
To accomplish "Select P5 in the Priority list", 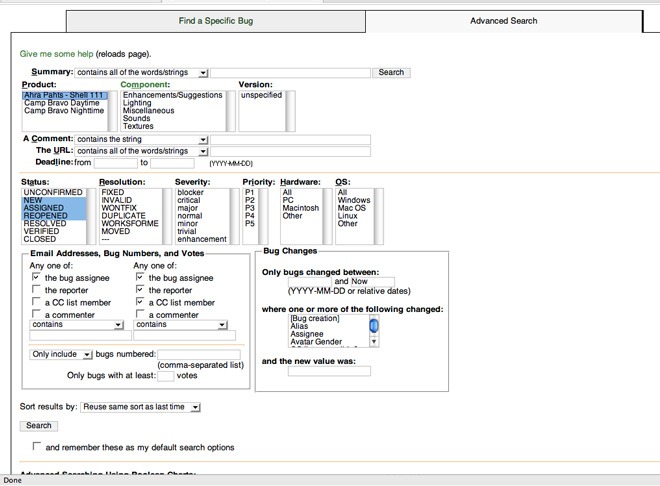I will pyautogui.click(x=250, y=223).
